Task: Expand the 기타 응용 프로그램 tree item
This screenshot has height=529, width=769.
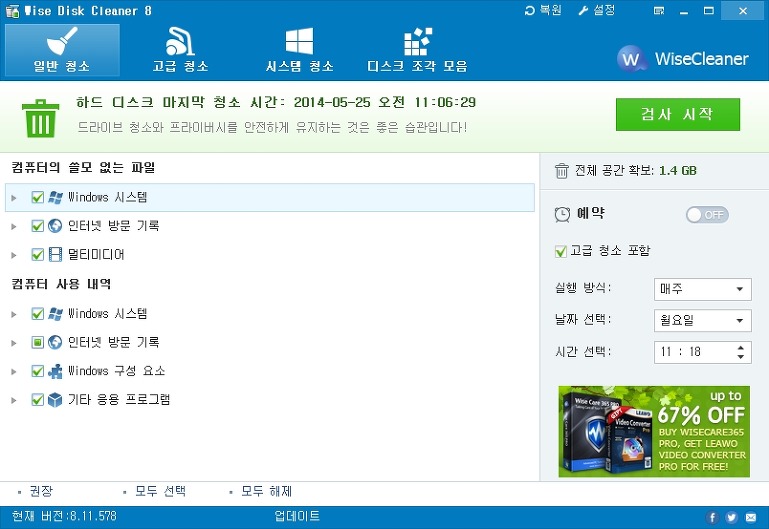Action: pyautogui.click(x=14, y=400)
